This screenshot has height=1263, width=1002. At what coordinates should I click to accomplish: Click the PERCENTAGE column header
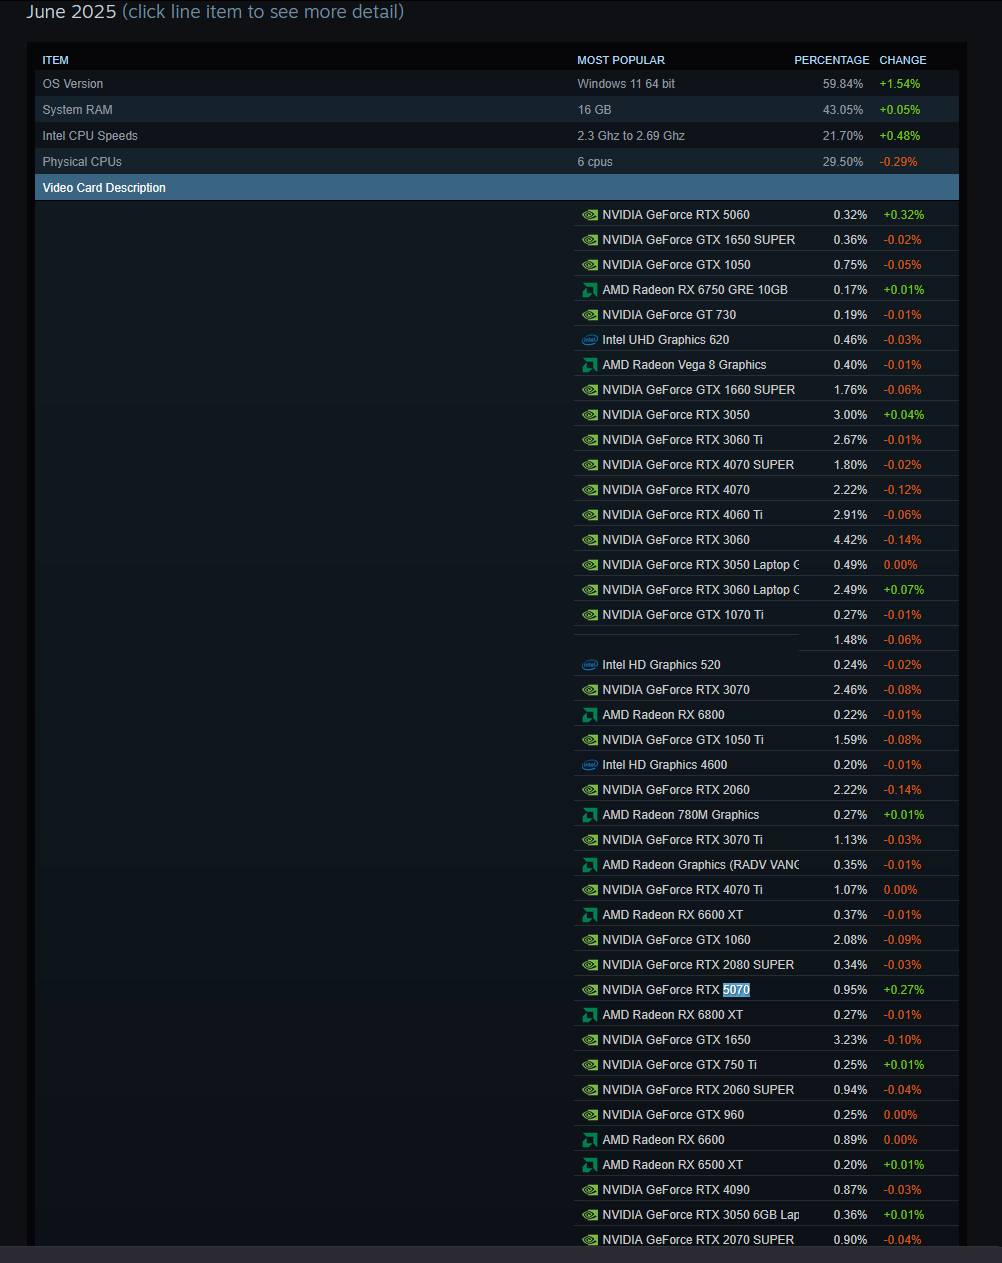(832, 60)
